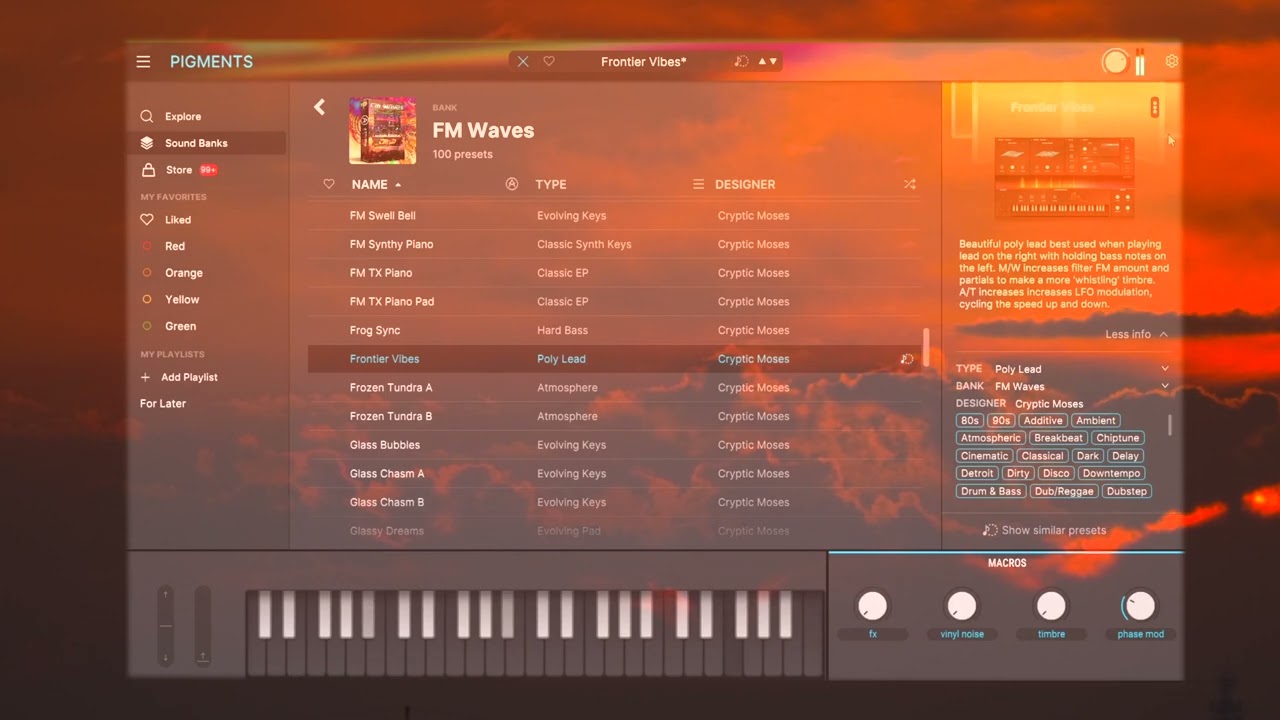Toggle the Cinematic tag

point(985,456)
